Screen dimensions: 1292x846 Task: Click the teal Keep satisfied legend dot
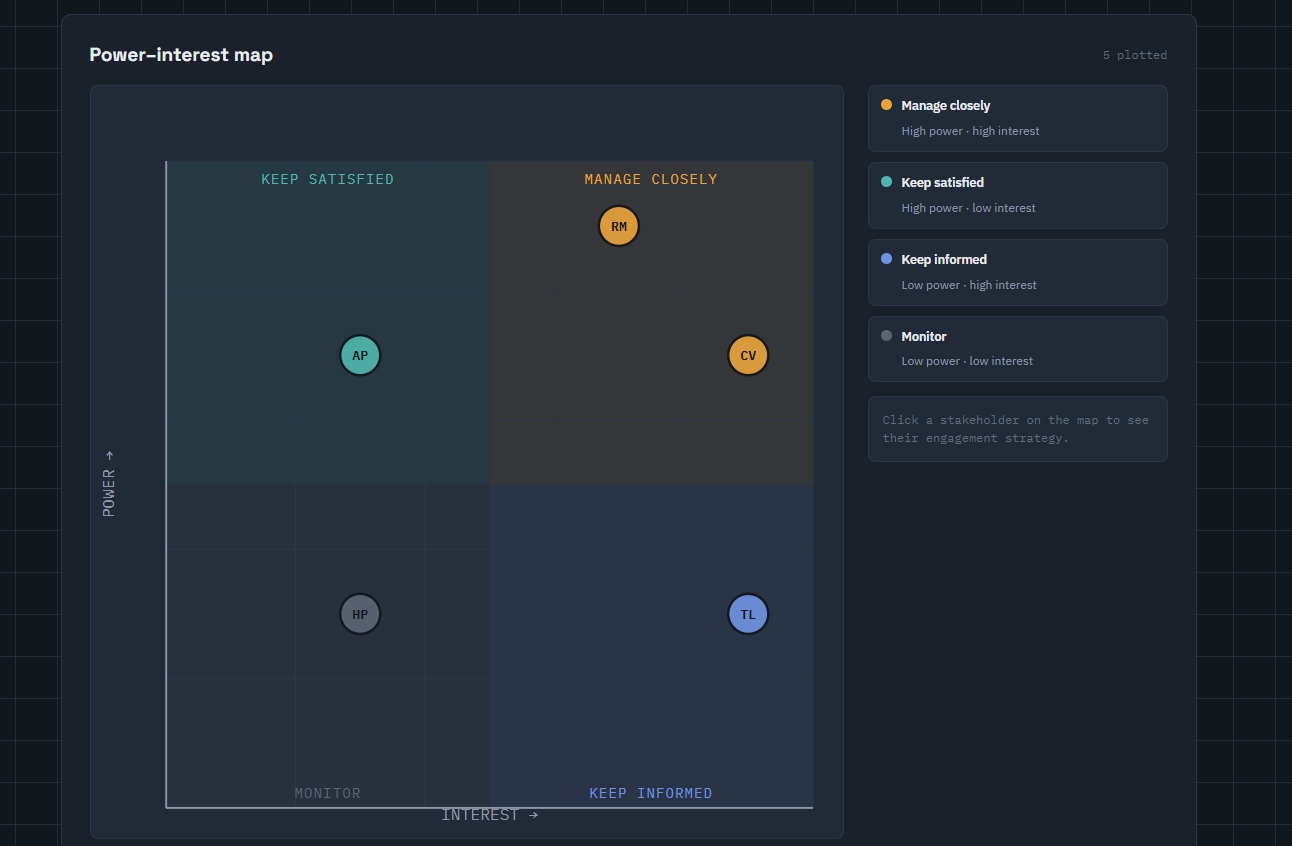[886, 182]
